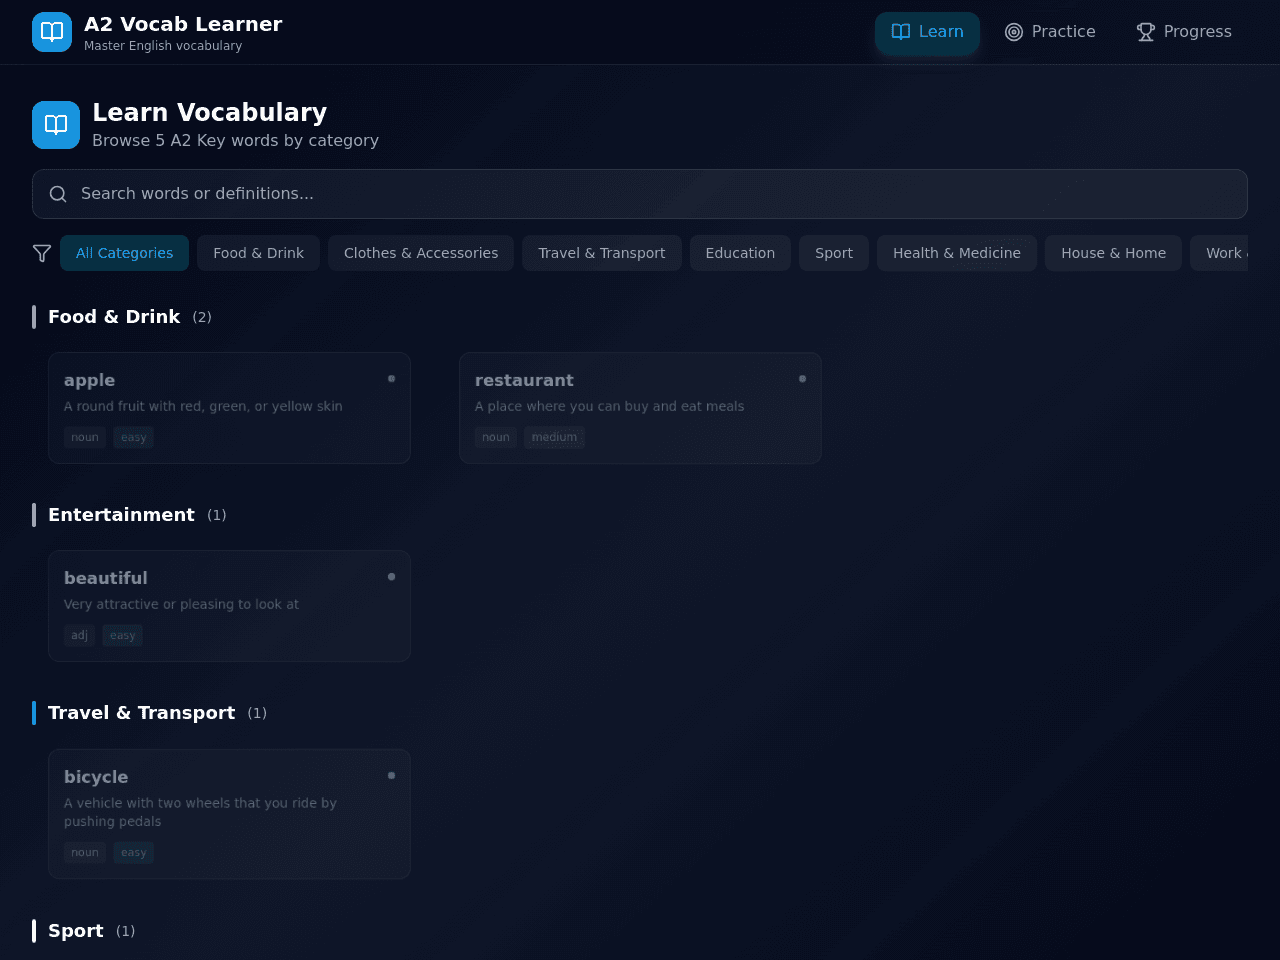Click the Learn Vocabulary book icon

coord(56,125)
